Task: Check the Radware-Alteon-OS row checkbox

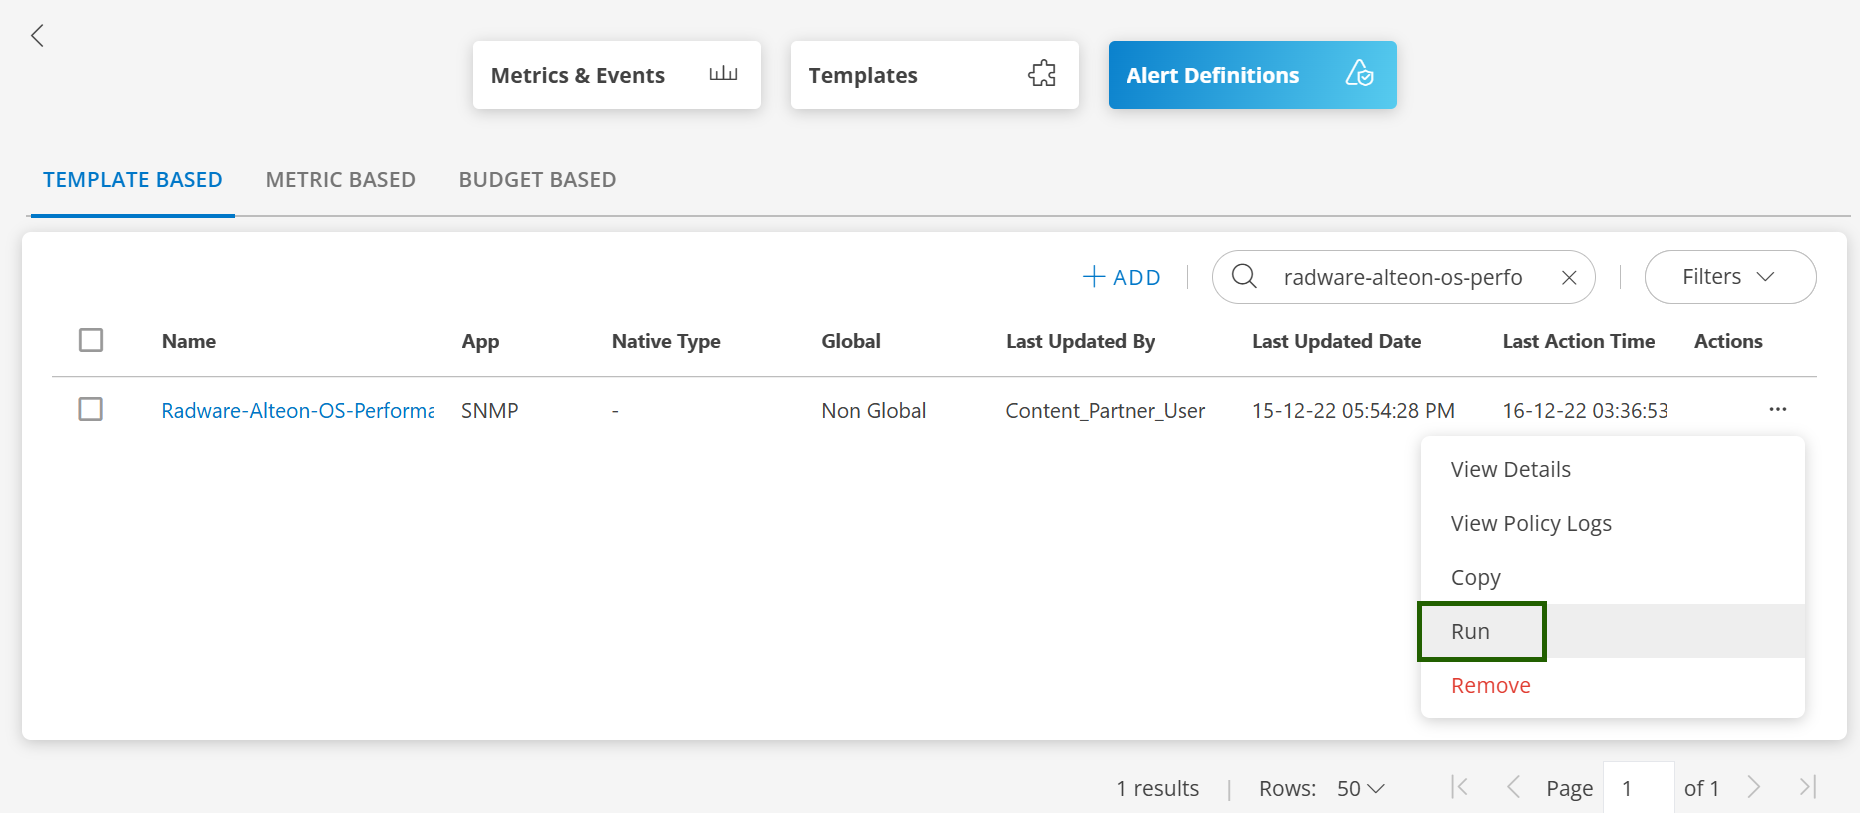Action: click(91, 410)
